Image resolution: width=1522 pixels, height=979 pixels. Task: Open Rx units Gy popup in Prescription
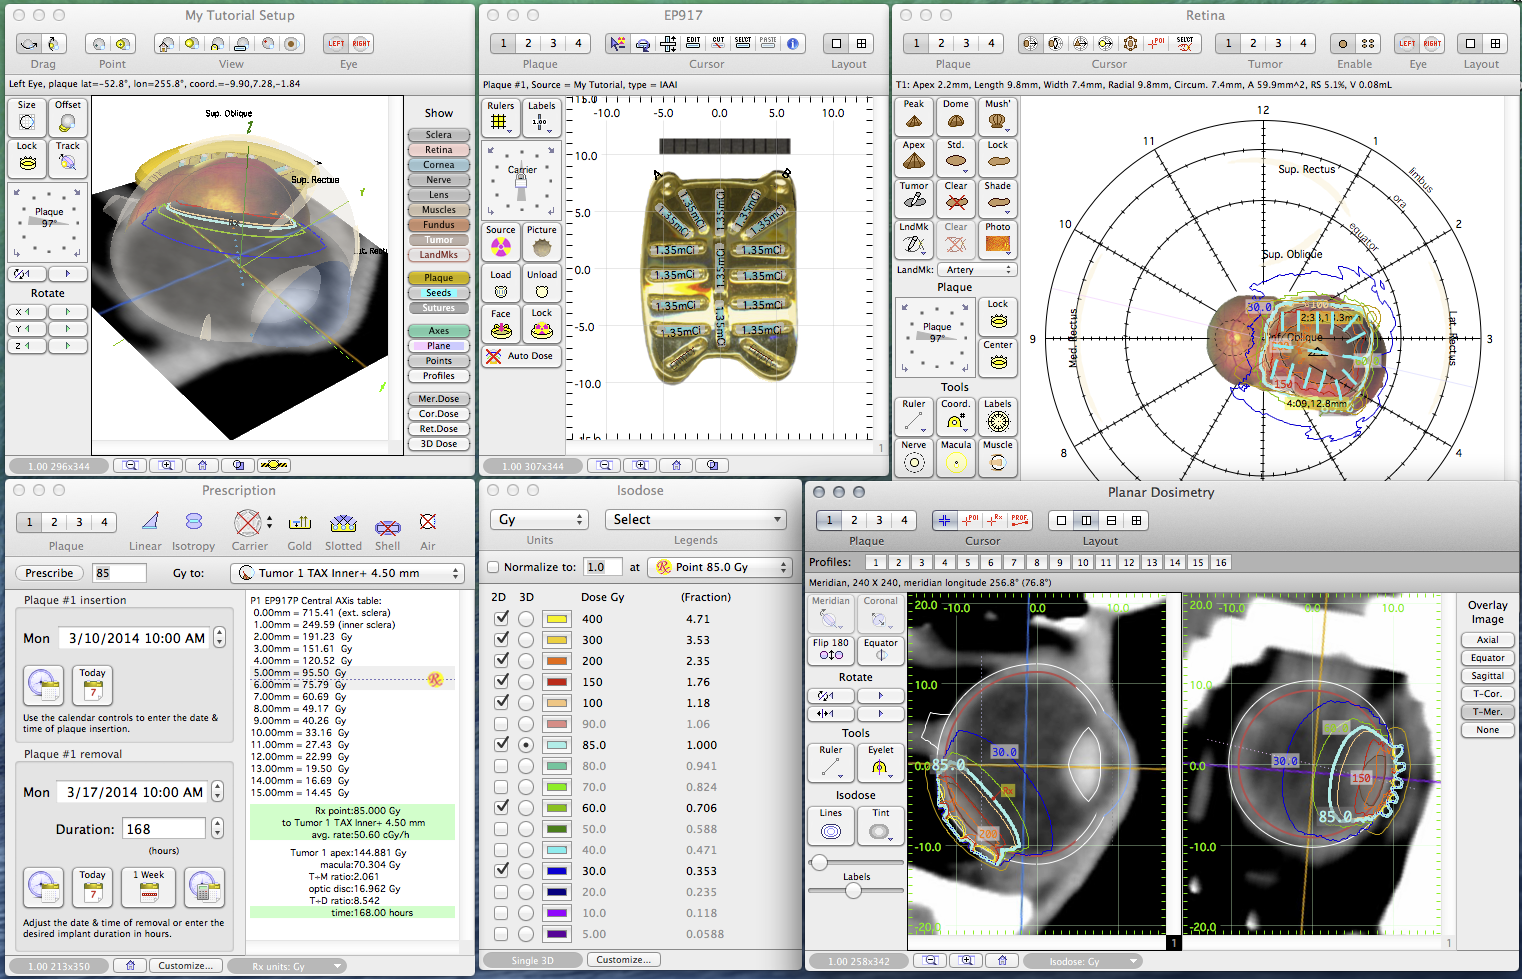pyautogui.click(x=286, y=966)
